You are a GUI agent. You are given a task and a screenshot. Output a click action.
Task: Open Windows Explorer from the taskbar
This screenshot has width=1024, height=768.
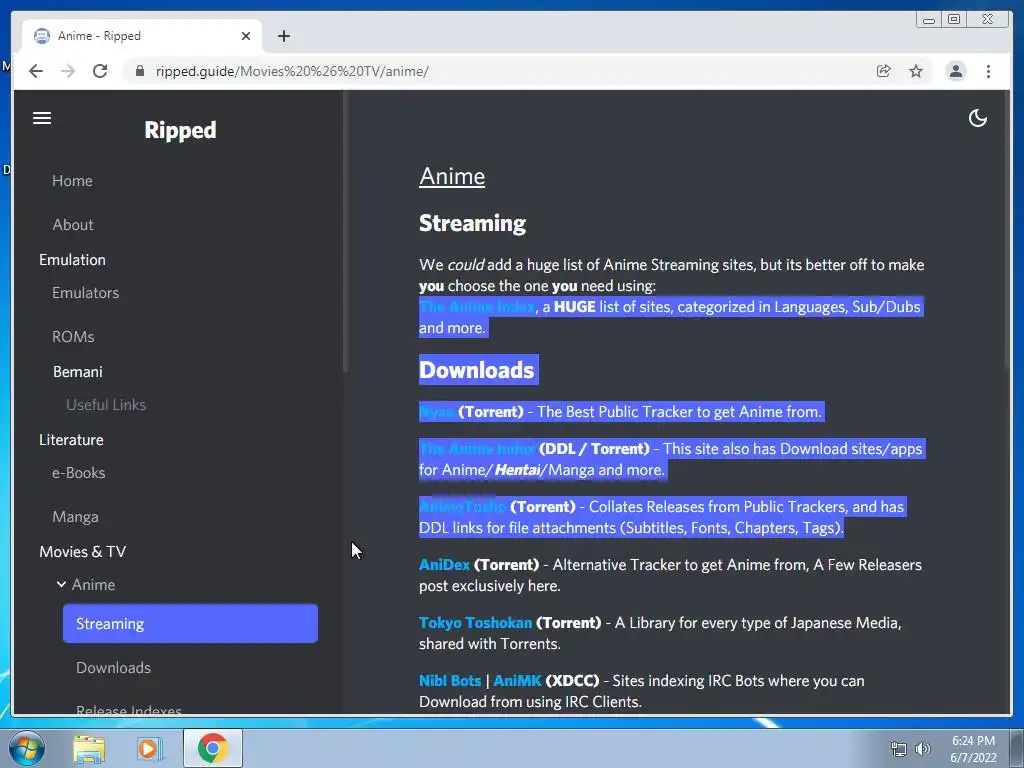tap(88, 748)
